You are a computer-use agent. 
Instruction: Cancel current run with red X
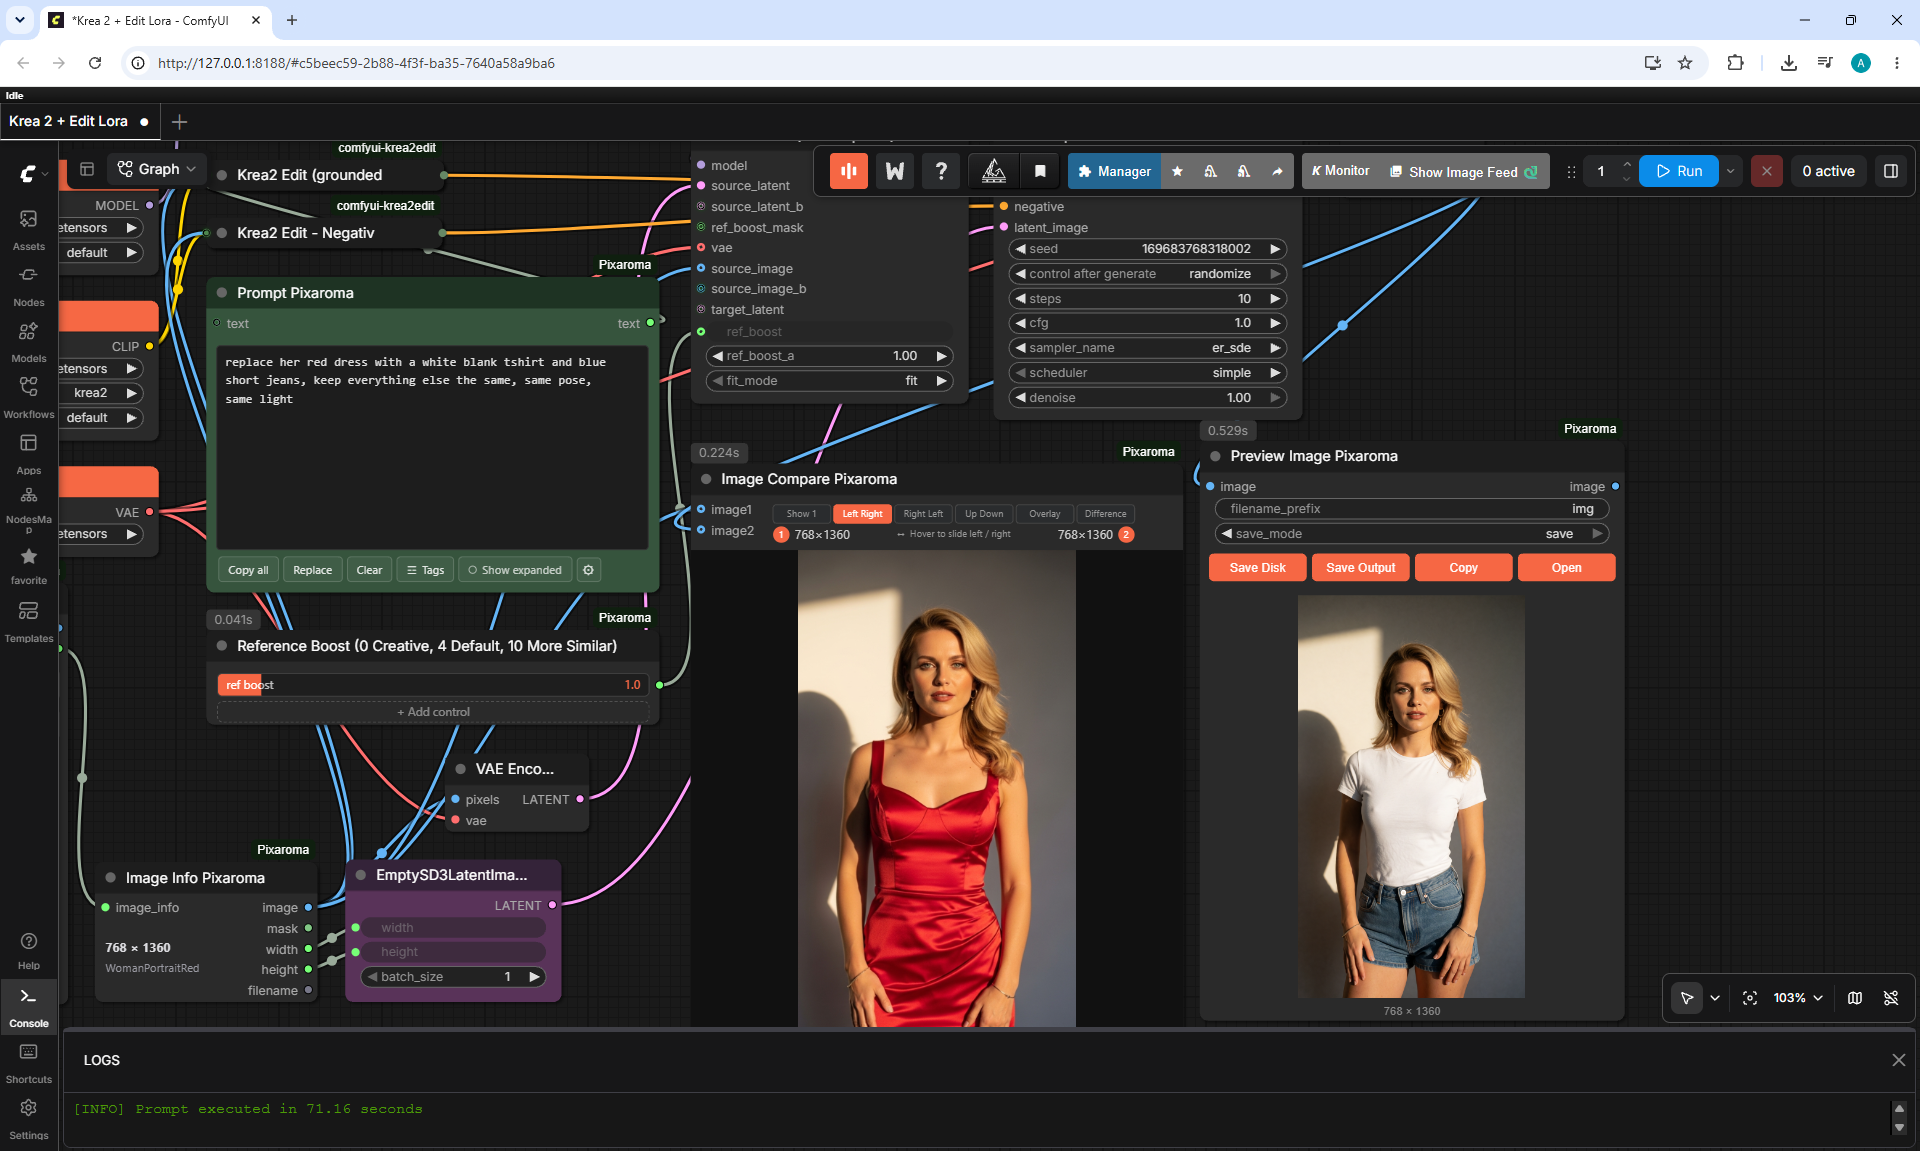1767,171
